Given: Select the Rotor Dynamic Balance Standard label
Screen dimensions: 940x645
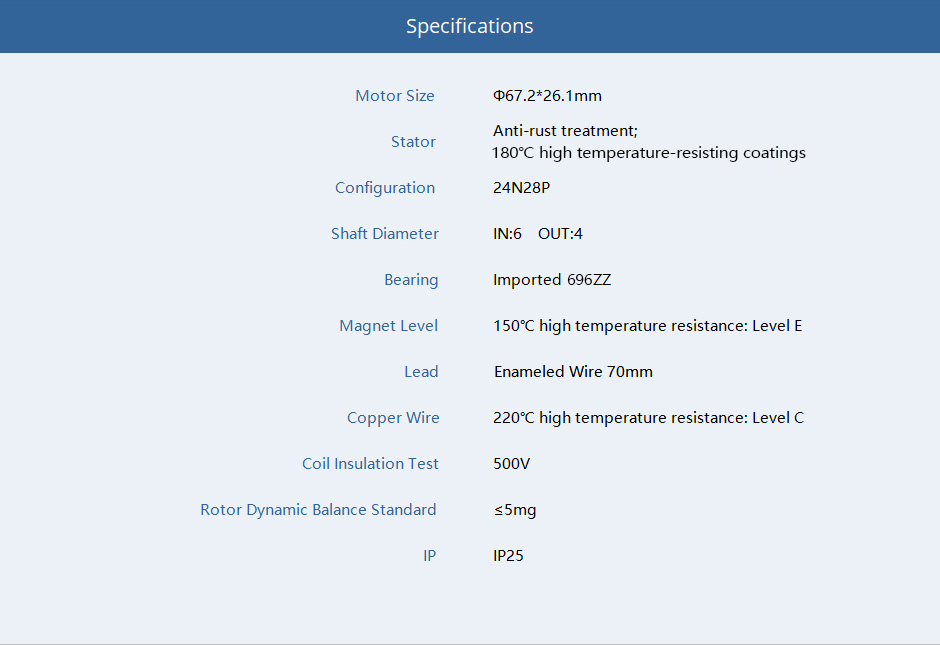Looking at the screenshot, I should (x=318, y=510).
